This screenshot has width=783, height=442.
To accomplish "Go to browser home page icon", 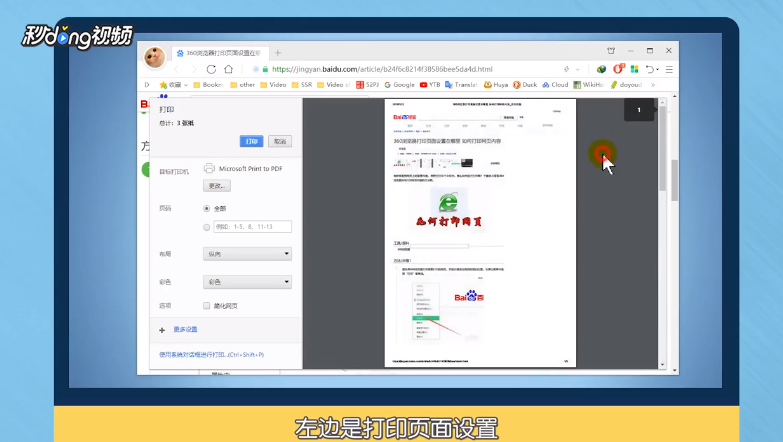I will 229,69.
